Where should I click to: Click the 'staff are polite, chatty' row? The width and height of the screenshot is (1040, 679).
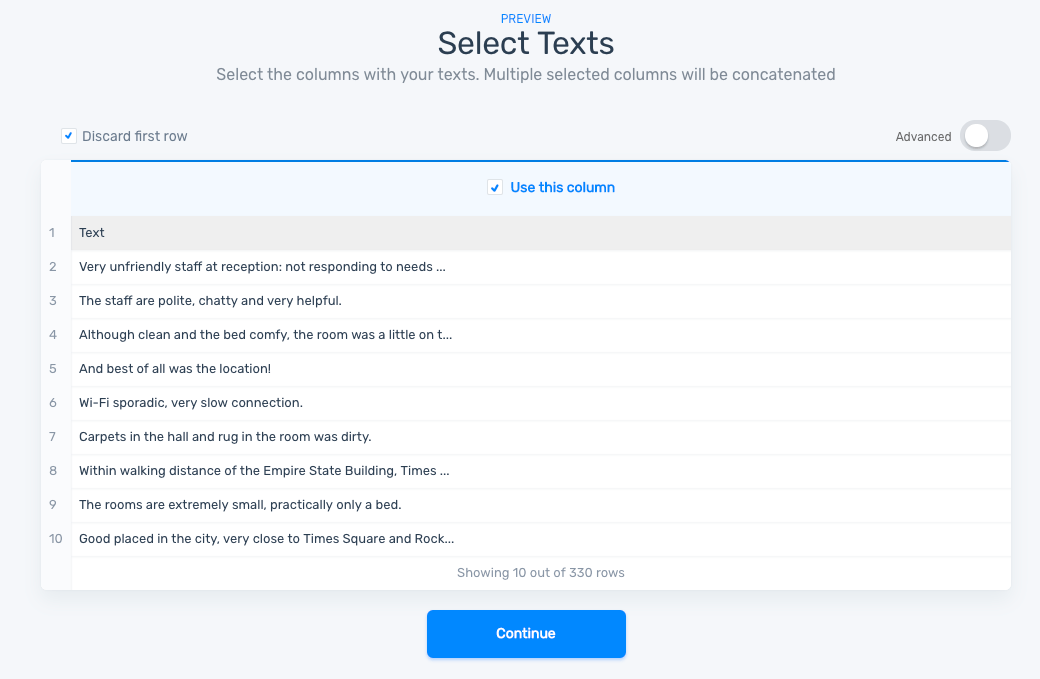pos(210,301)
